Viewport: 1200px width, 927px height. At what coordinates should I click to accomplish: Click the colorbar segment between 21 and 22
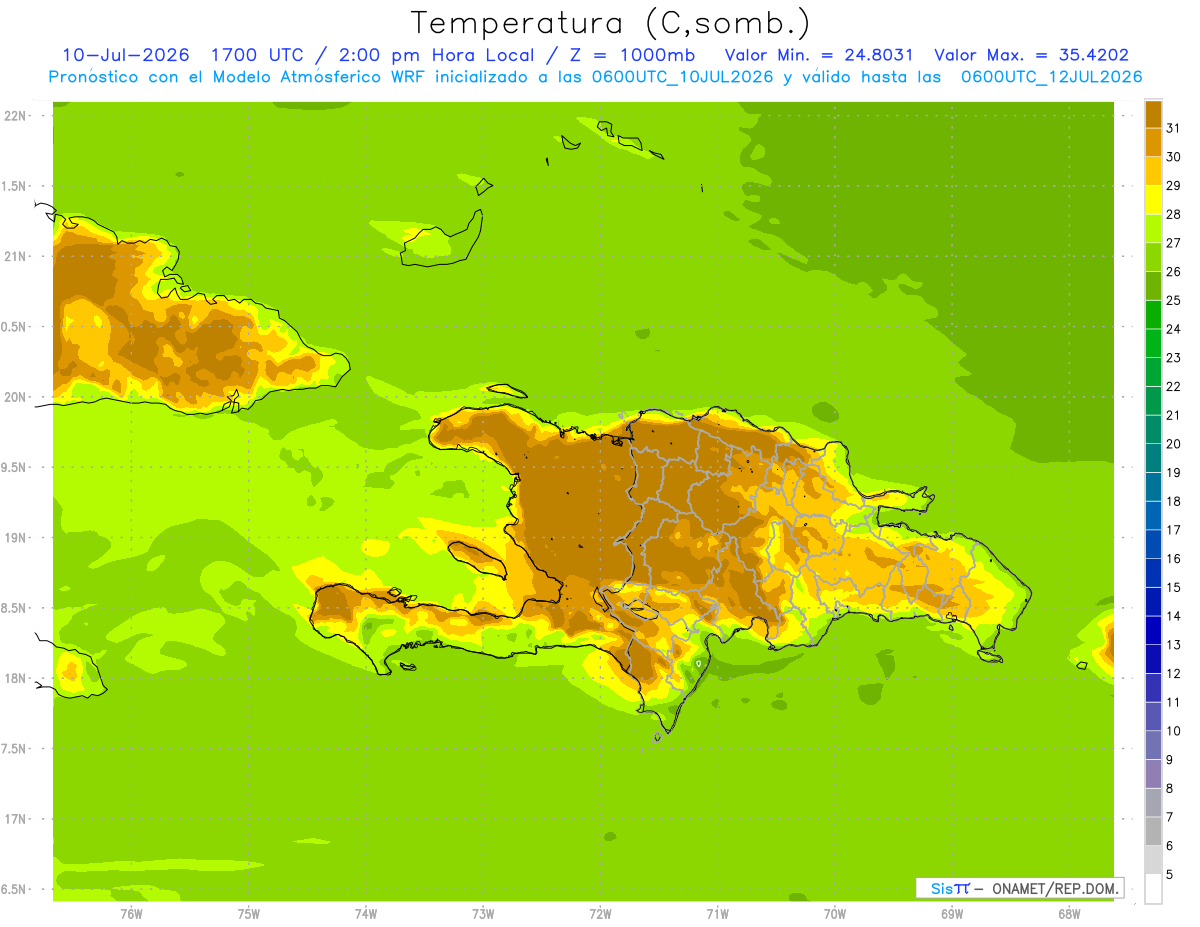(x=1153, y=400)
